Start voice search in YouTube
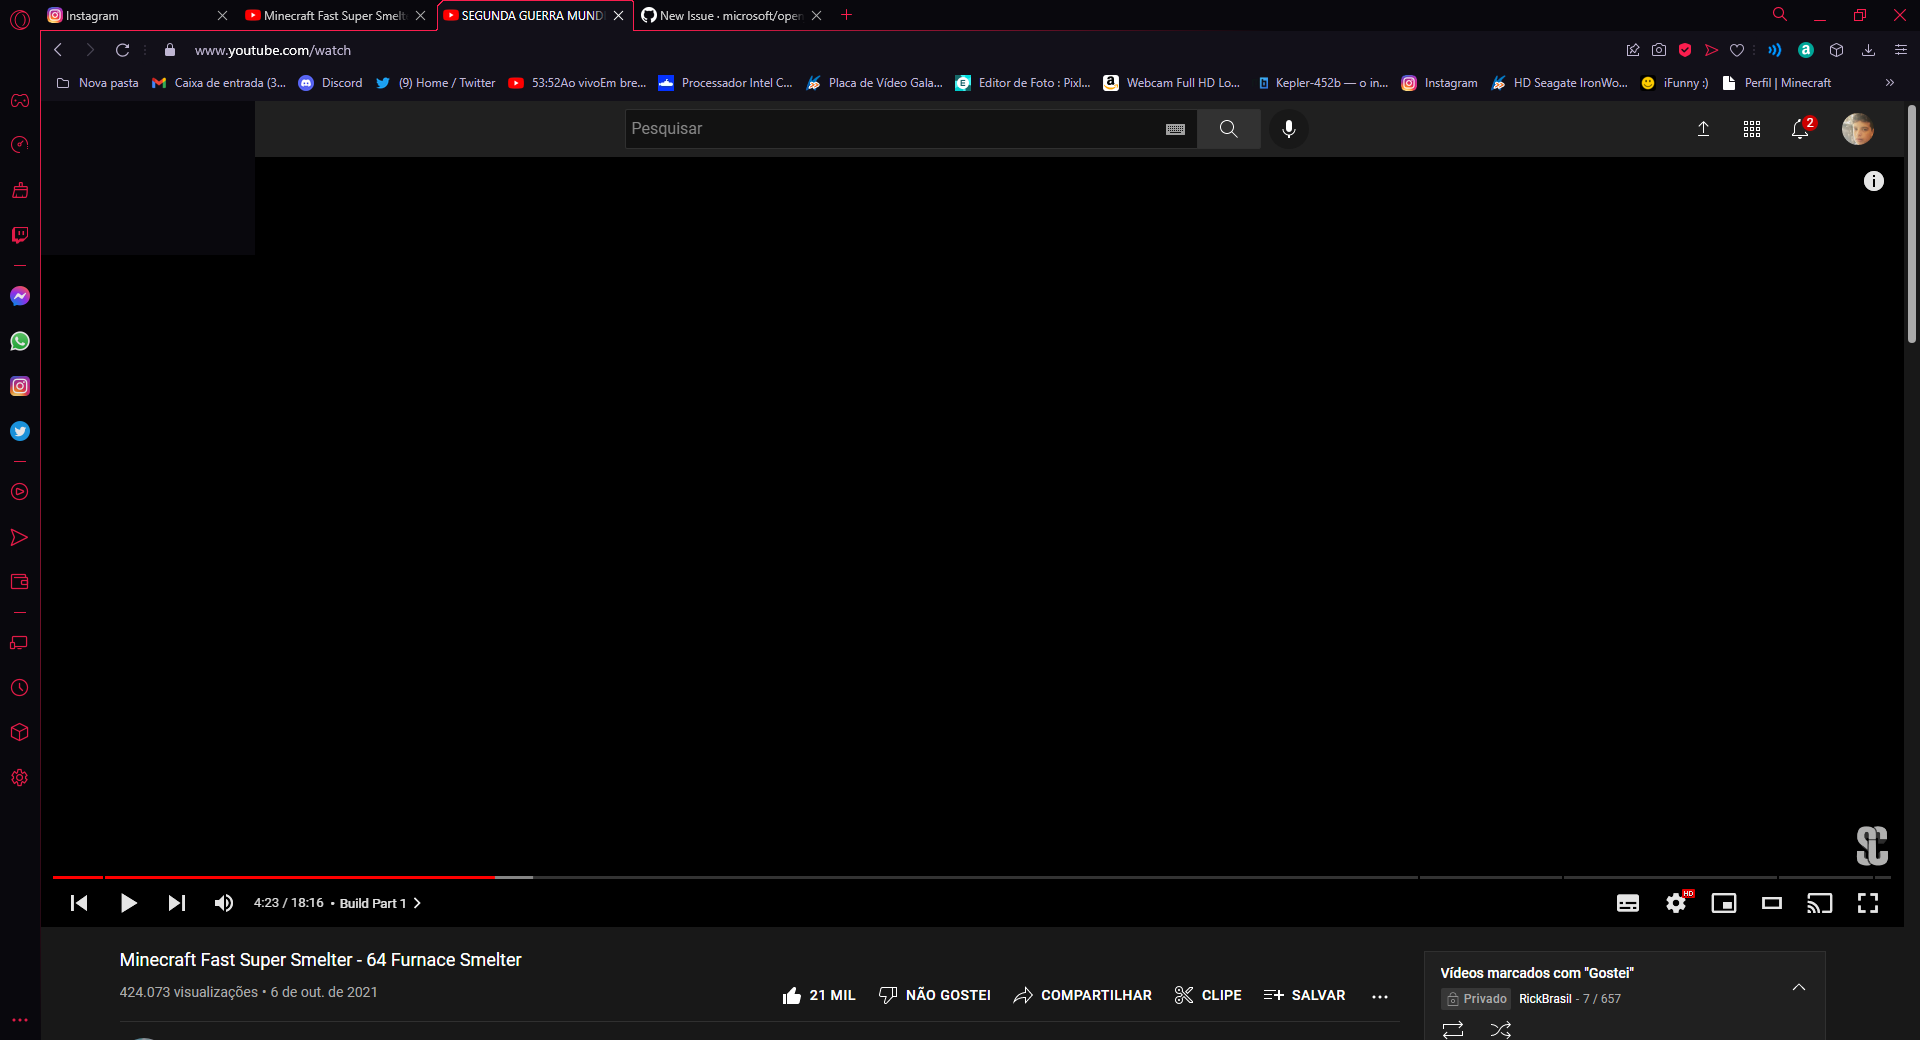Viewport: 1920px width, 1040px height. point(1288,129)
